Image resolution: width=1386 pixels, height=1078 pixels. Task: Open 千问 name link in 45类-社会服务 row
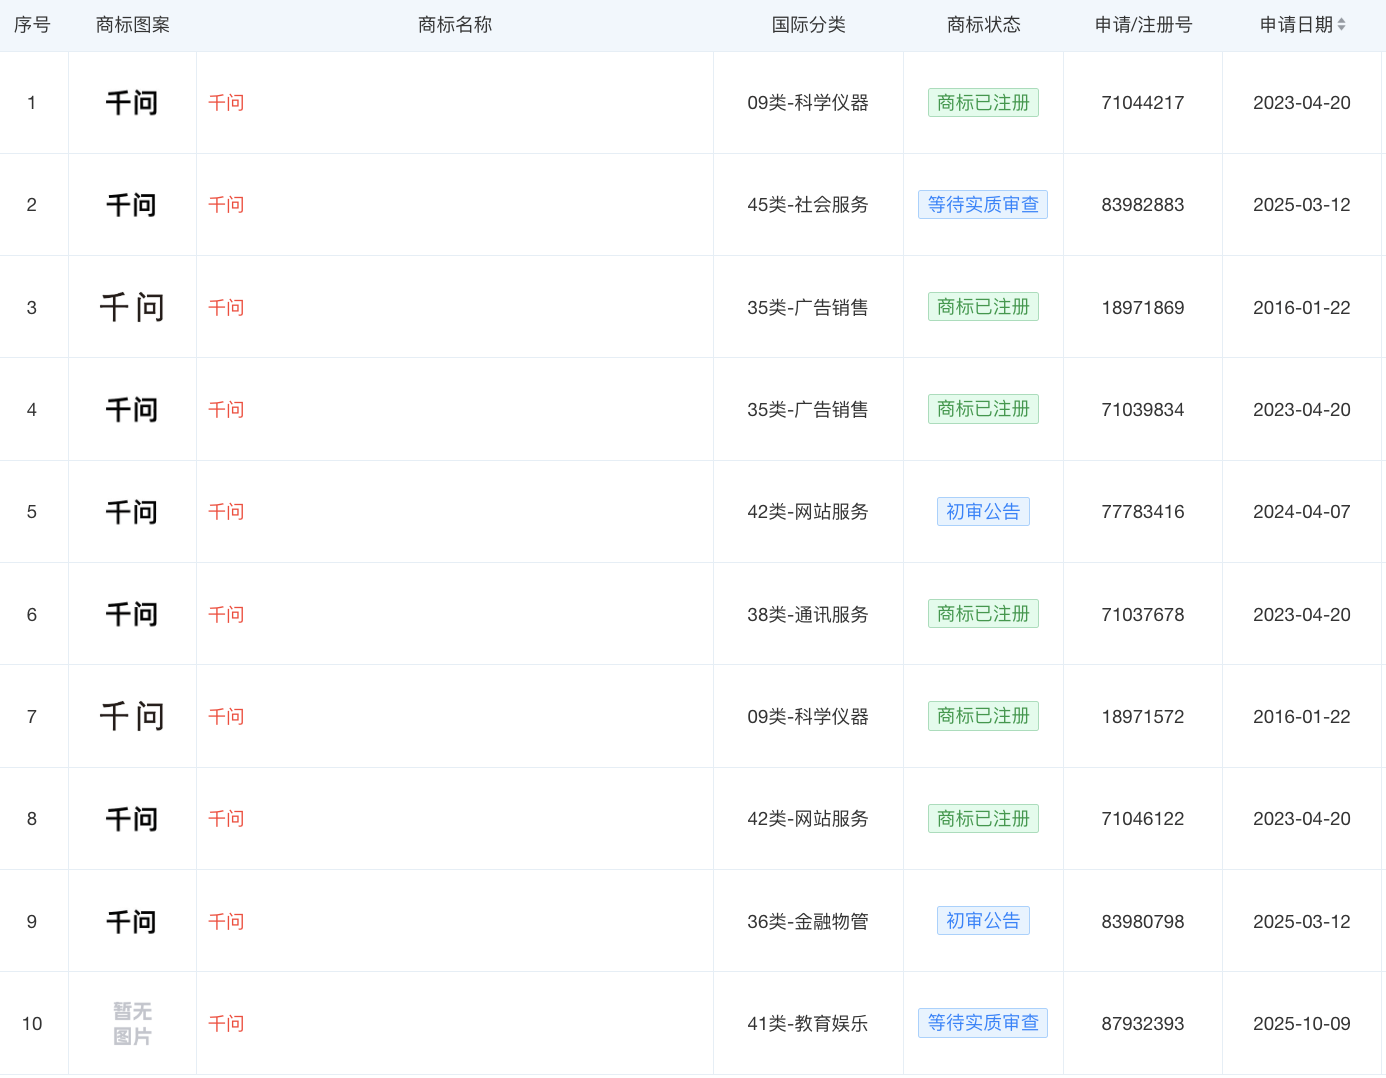coord(226,205)
